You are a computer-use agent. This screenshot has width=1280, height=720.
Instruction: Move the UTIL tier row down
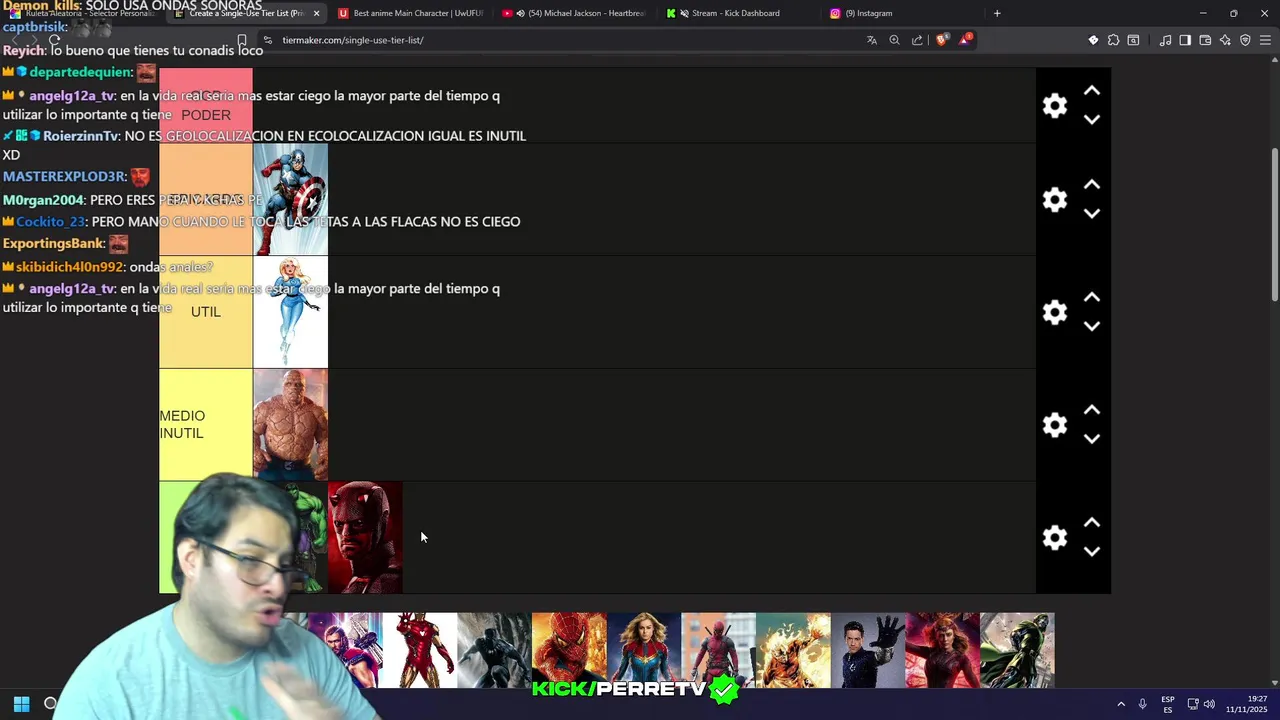tap(1092, 326)
